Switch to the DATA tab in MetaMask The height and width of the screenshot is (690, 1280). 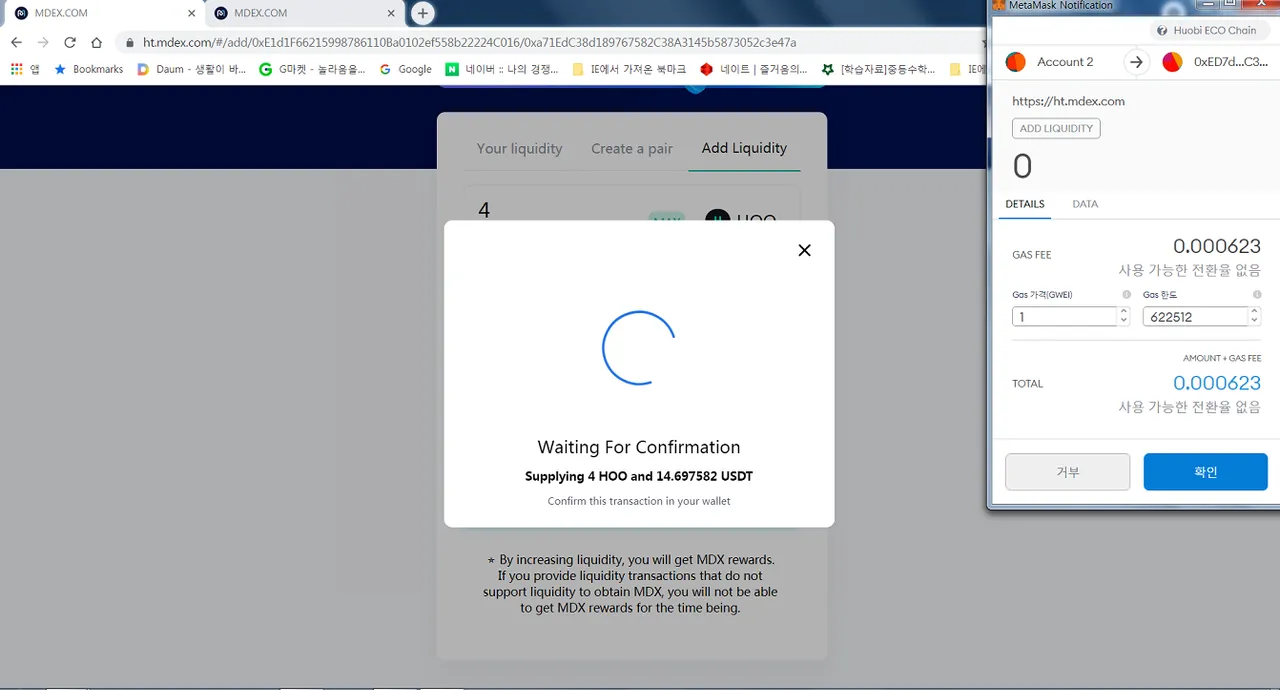(x=1085, y=204)
